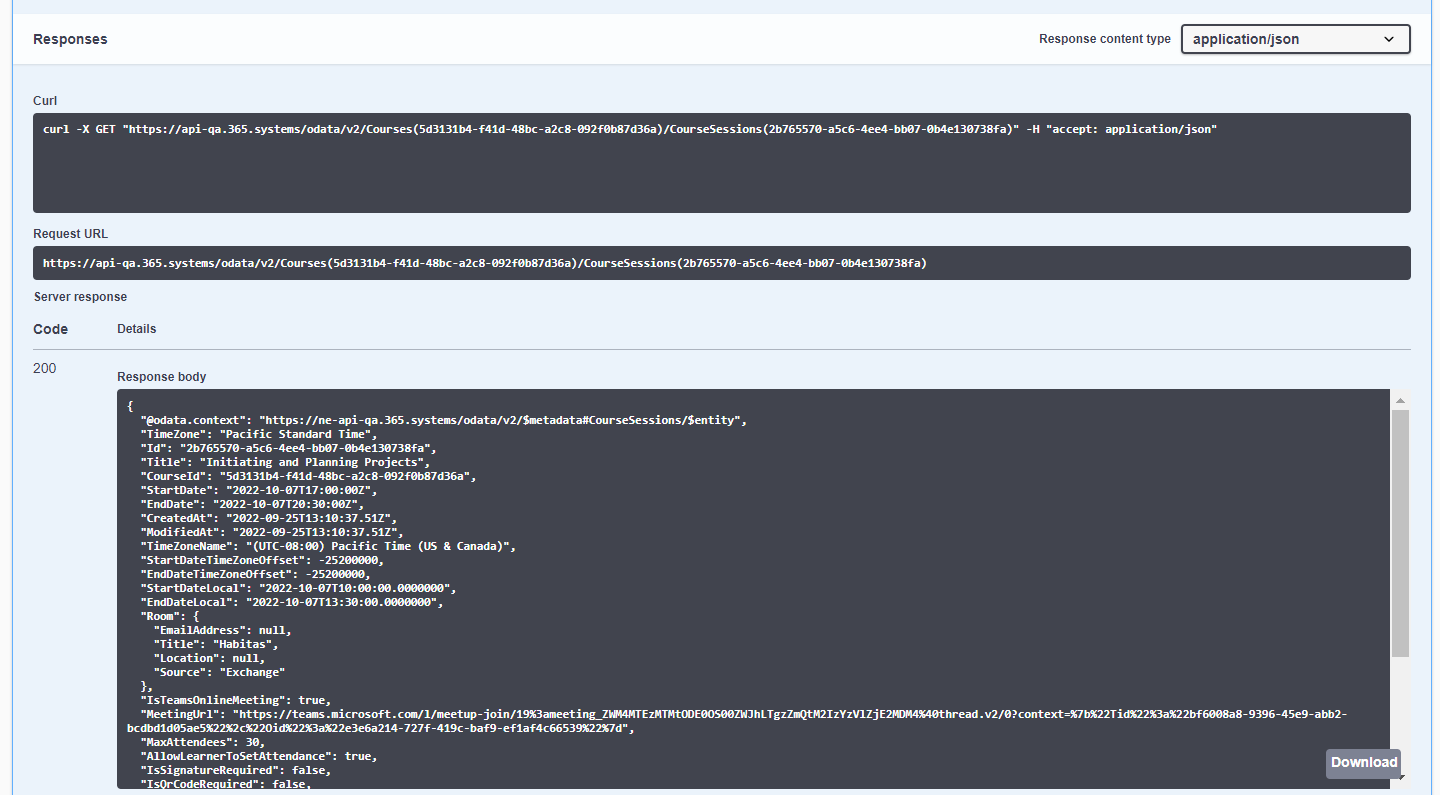1440x795 pixels.
Task: Click the "EmailAddress": null line
Action: tap(222, 630)
